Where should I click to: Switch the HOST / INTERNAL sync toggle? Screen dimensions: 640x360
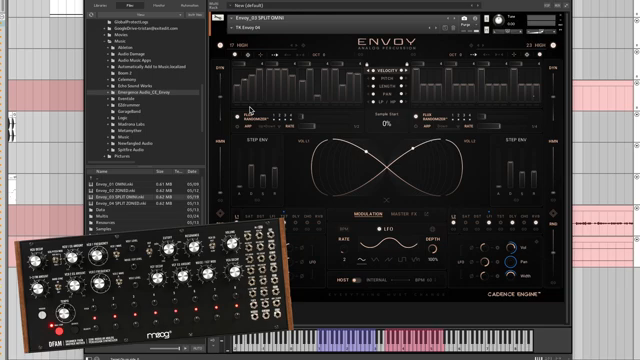pyautogui.click(x=356, y=280)
